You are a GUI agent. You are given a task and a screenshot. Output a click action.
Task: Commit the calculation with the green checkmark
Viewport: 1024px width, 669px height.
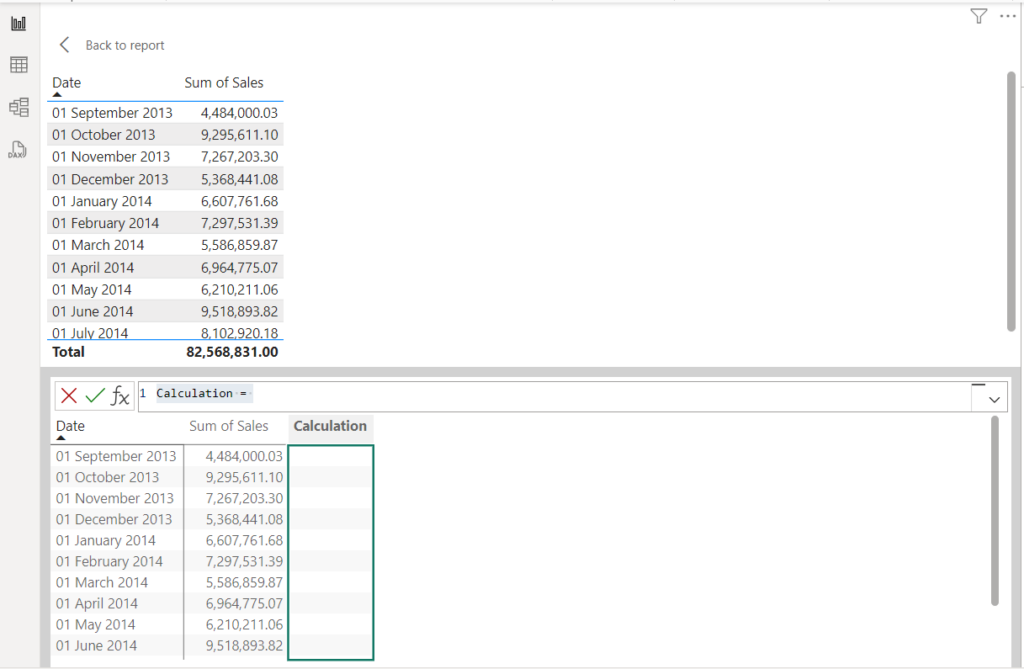(x=93, y=395)
